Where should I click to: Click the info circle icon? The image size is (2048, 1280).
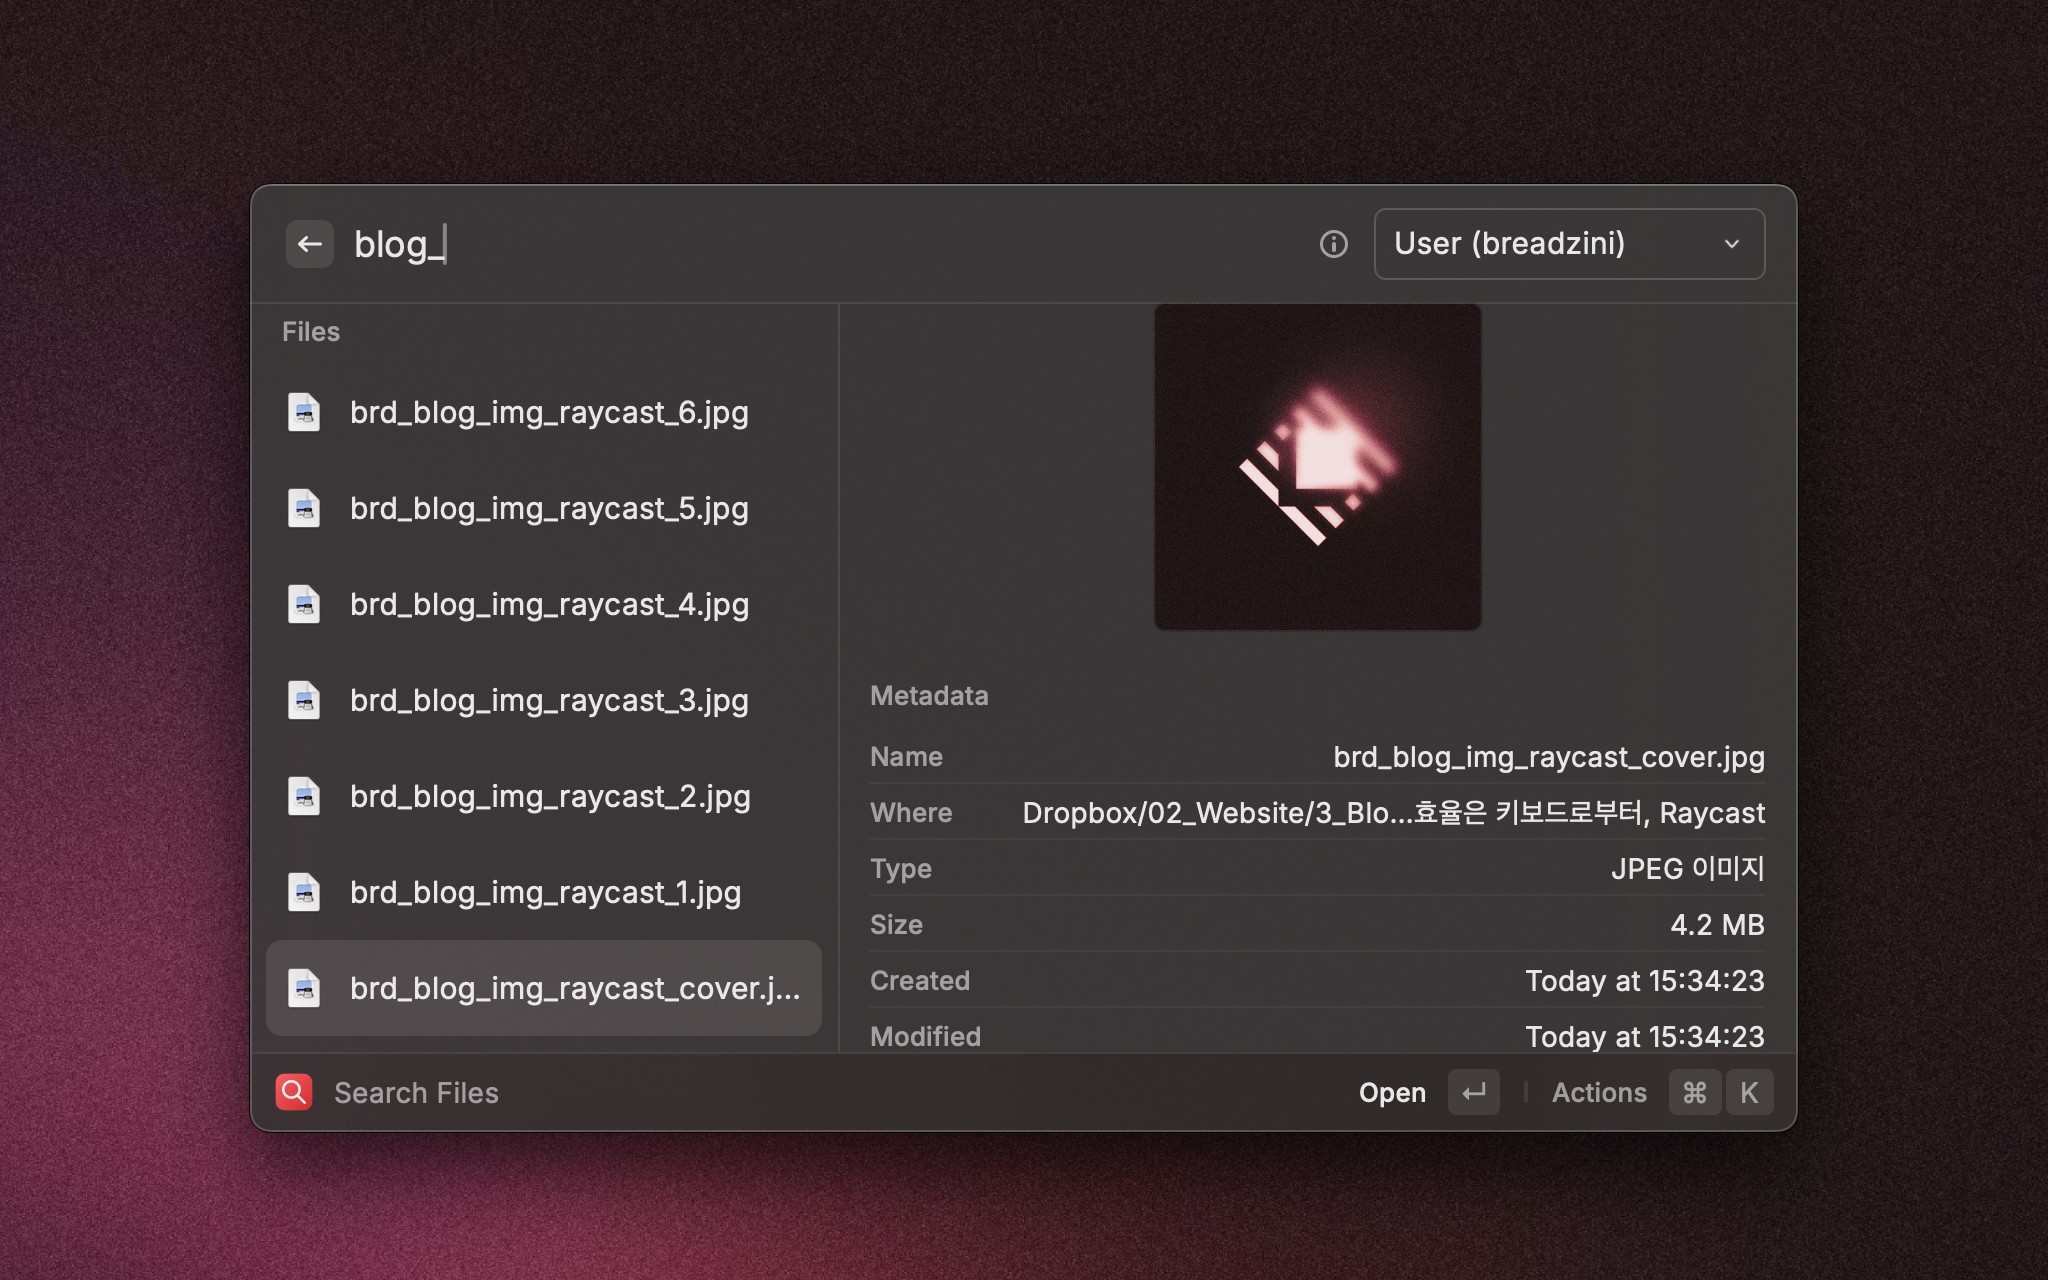point(1333,244)
